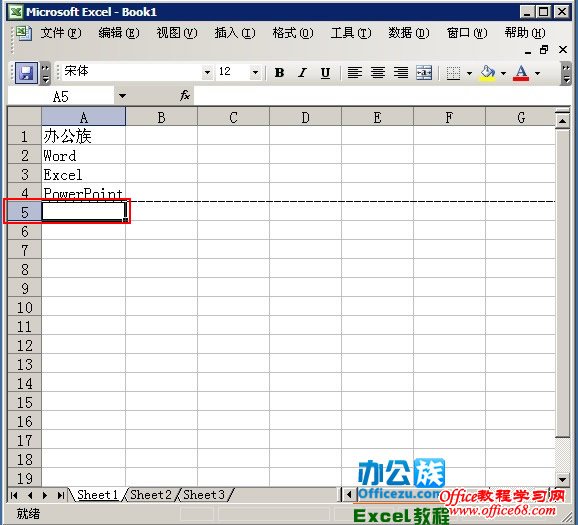The width and height of the screenshot is (578, 525).
Task: Click the Excel workbook icon in menu bar
Action: (x=24, y=33)
